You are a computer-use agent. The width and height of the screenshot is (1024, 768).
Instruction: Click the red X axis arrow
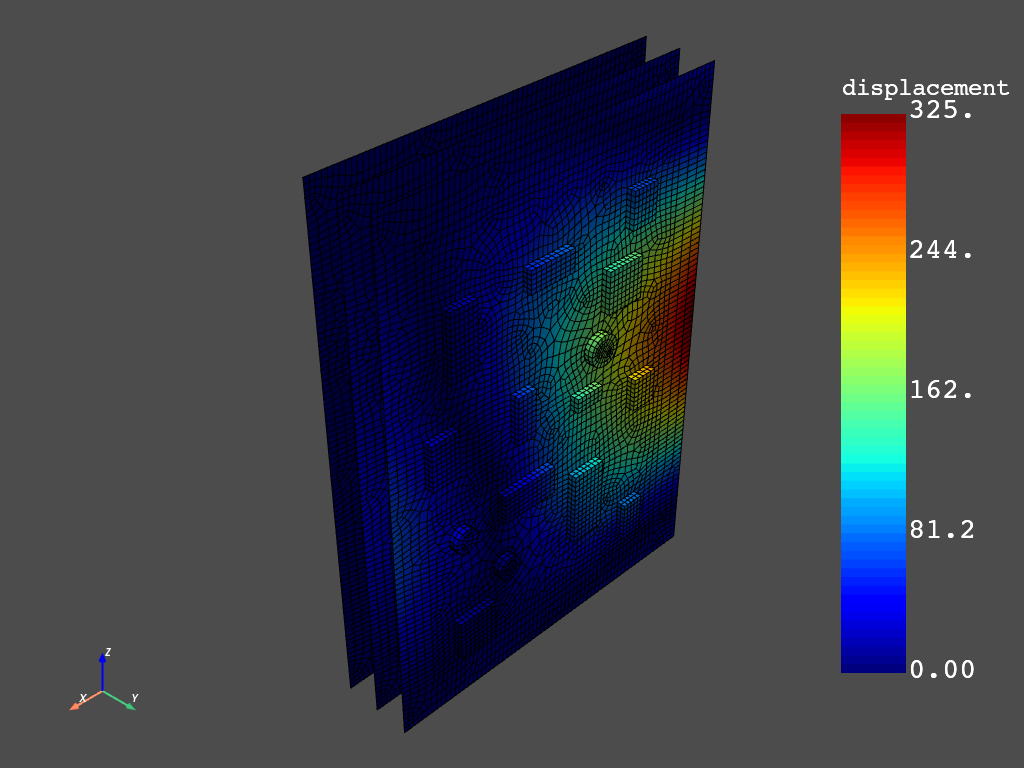[x=76, y=704]
